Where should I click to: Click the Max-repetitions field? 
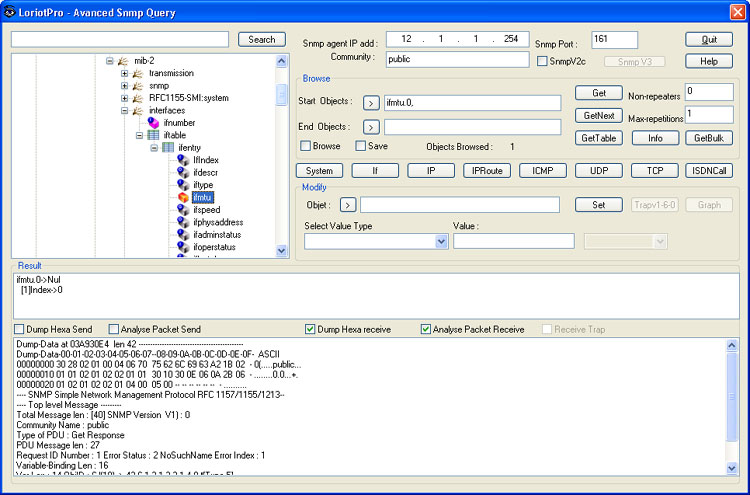[709, 115]
